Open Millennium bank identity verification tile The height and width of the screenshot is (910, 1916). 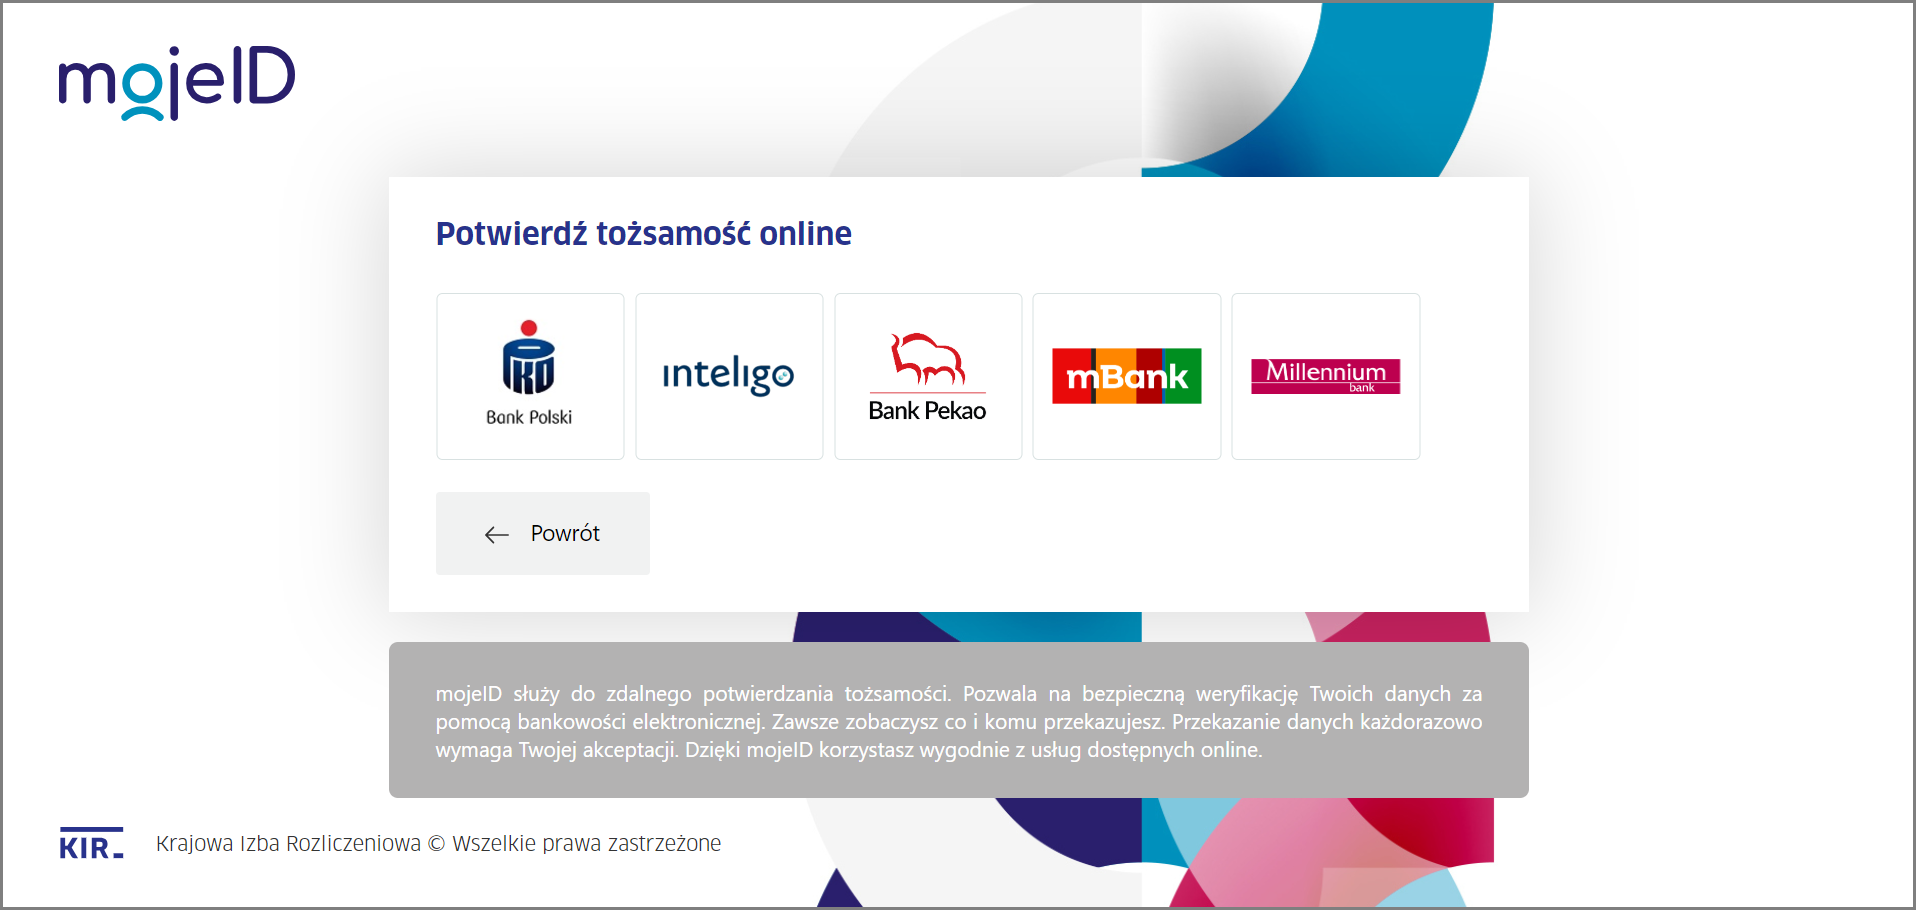pyautogui.click(x=1325, y=375)
